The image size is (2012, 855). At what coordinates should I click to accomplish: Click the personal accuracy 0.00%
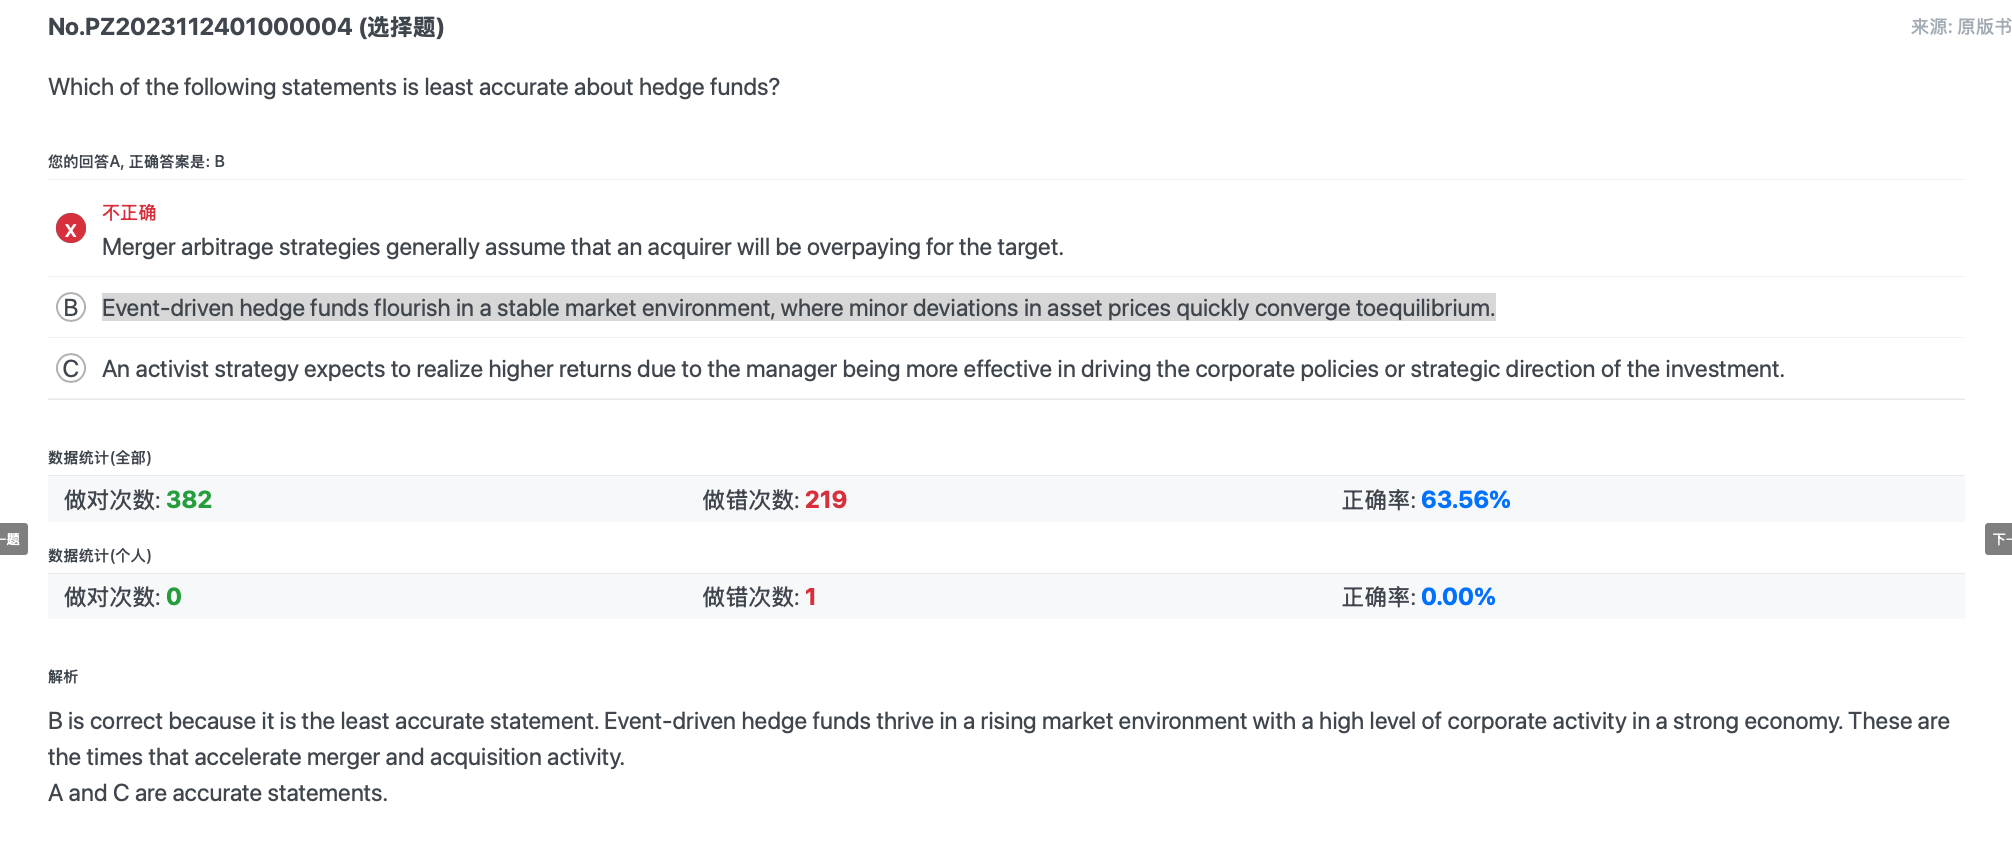(1458, 597)
